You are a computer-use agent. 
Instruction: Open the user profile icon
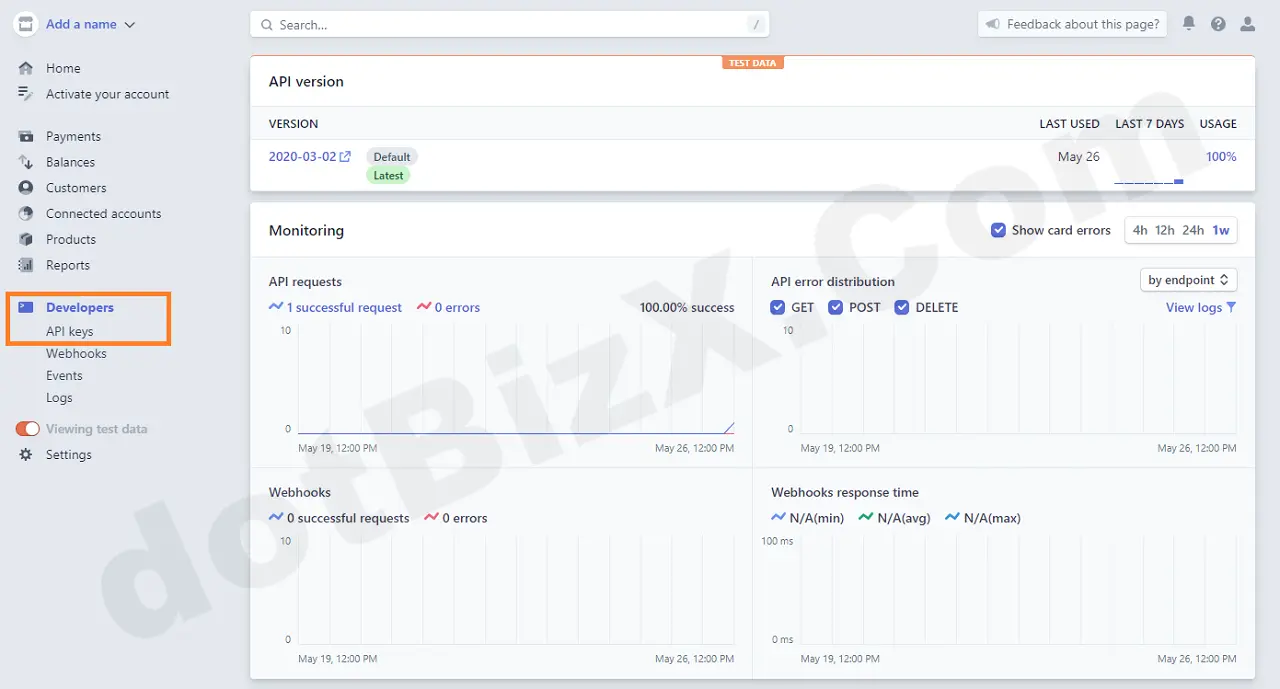click(1247, 24)
